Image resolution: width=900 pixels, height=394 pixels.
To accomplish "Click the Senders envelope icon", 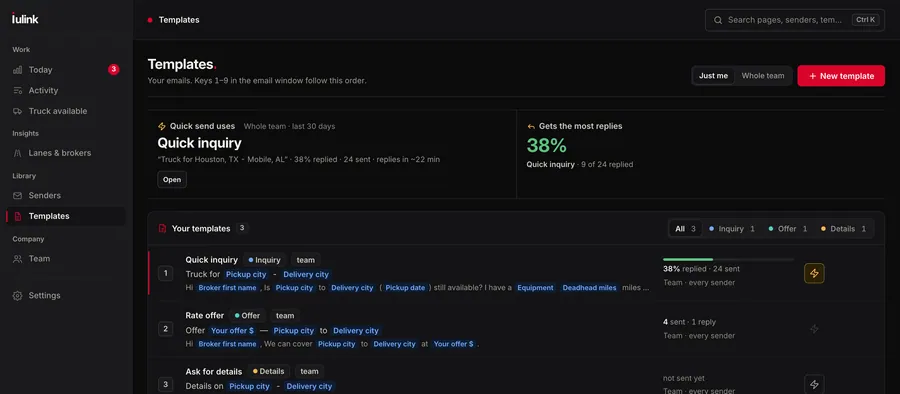I will pos(18,196).
